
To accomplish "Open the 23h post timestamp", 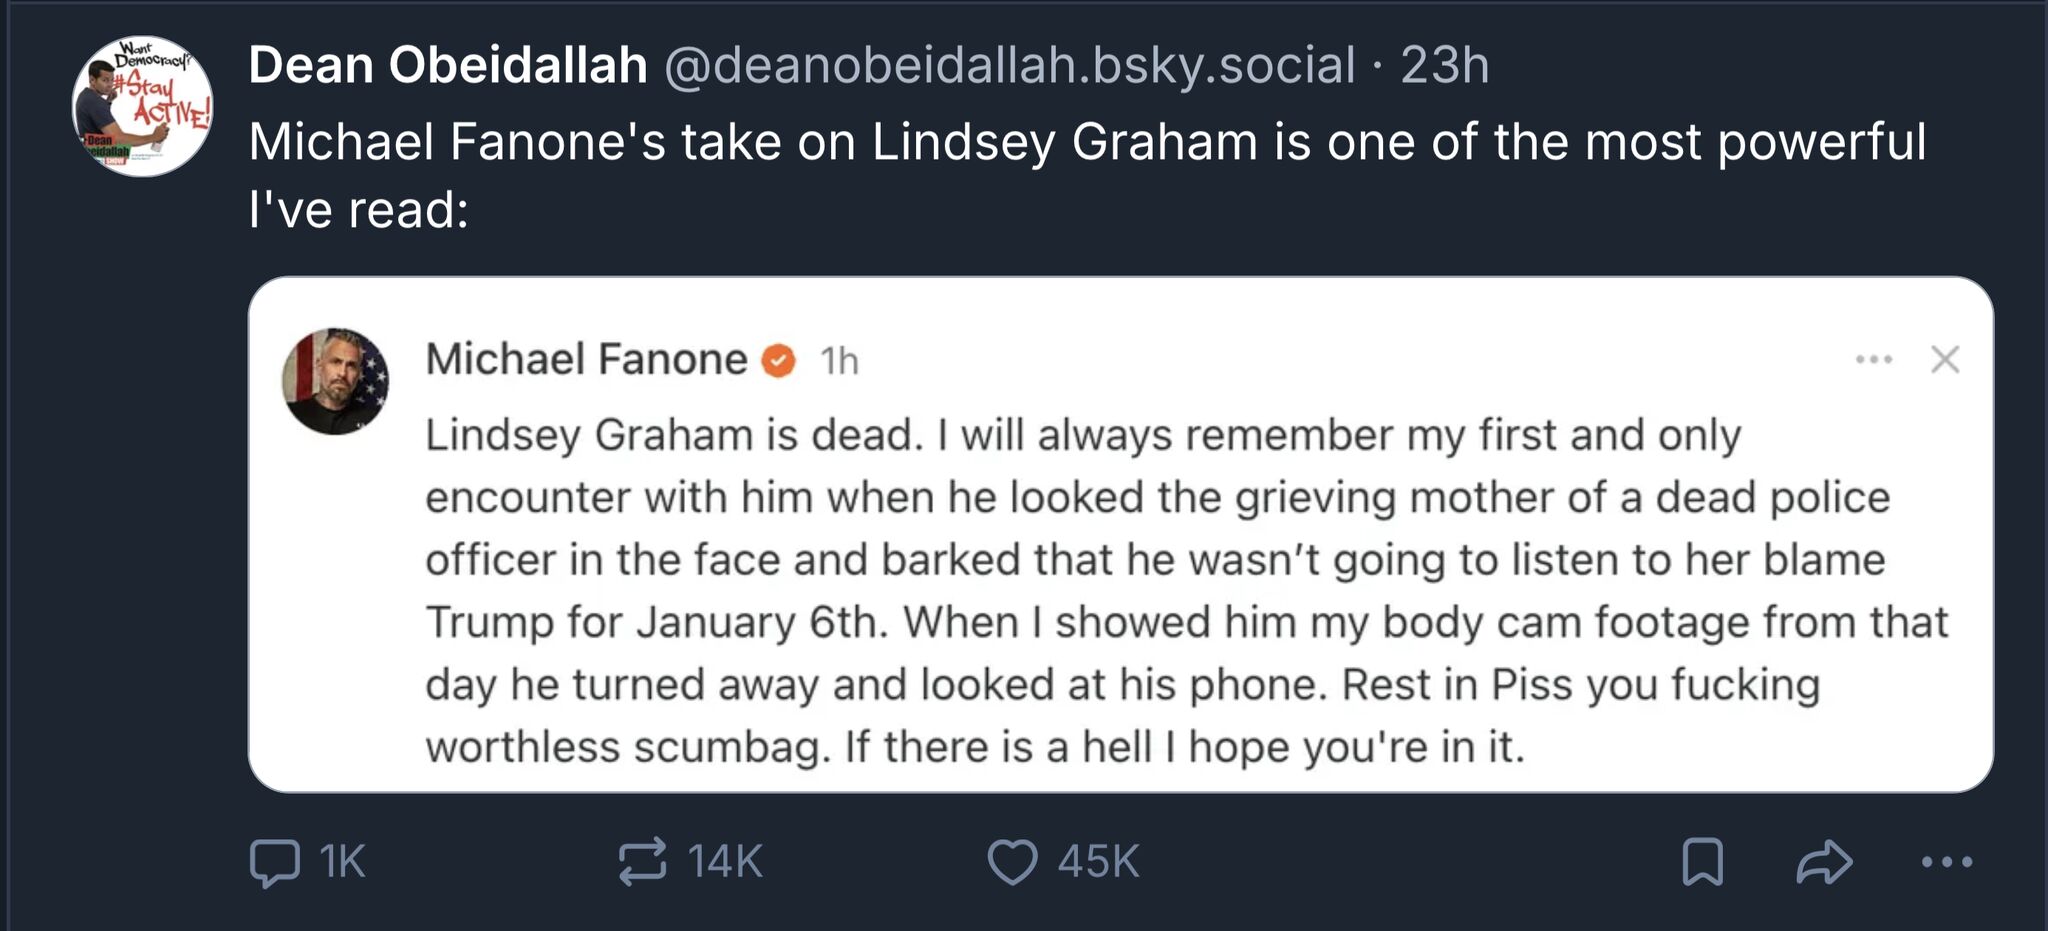I will pyautogui.click(x=1445, y=66).
